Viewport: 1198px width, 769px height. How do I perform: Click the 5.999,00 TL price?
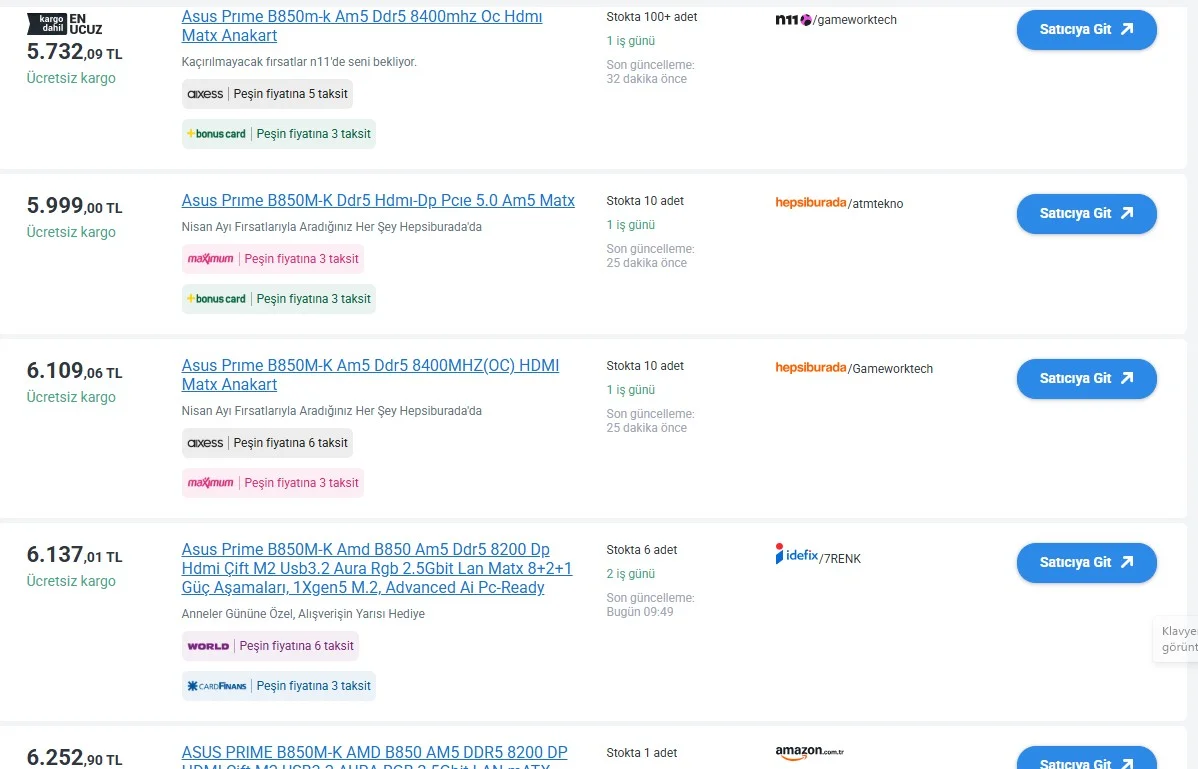74,205
